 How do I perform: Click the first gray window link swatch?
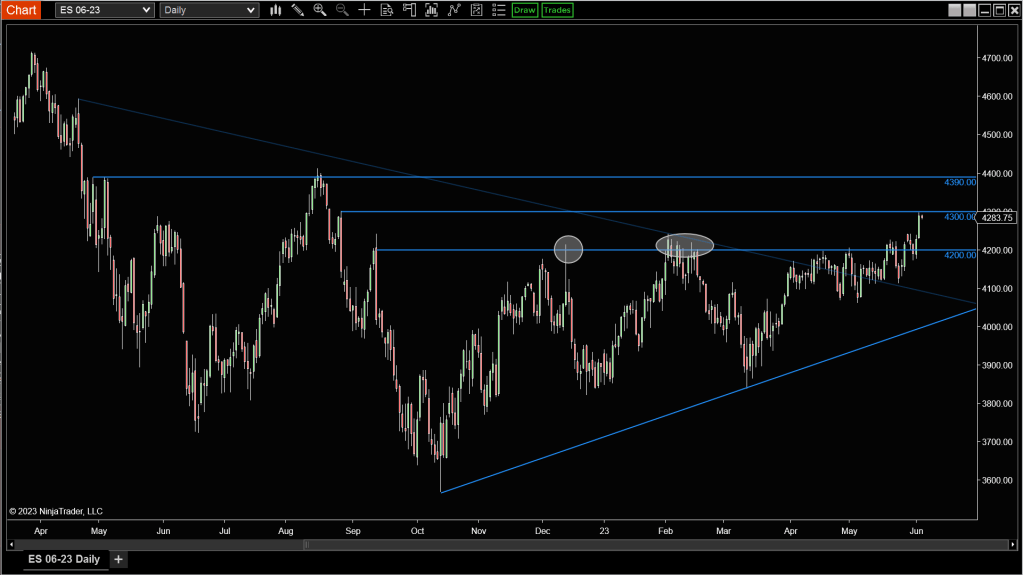(x=953, y=10)
